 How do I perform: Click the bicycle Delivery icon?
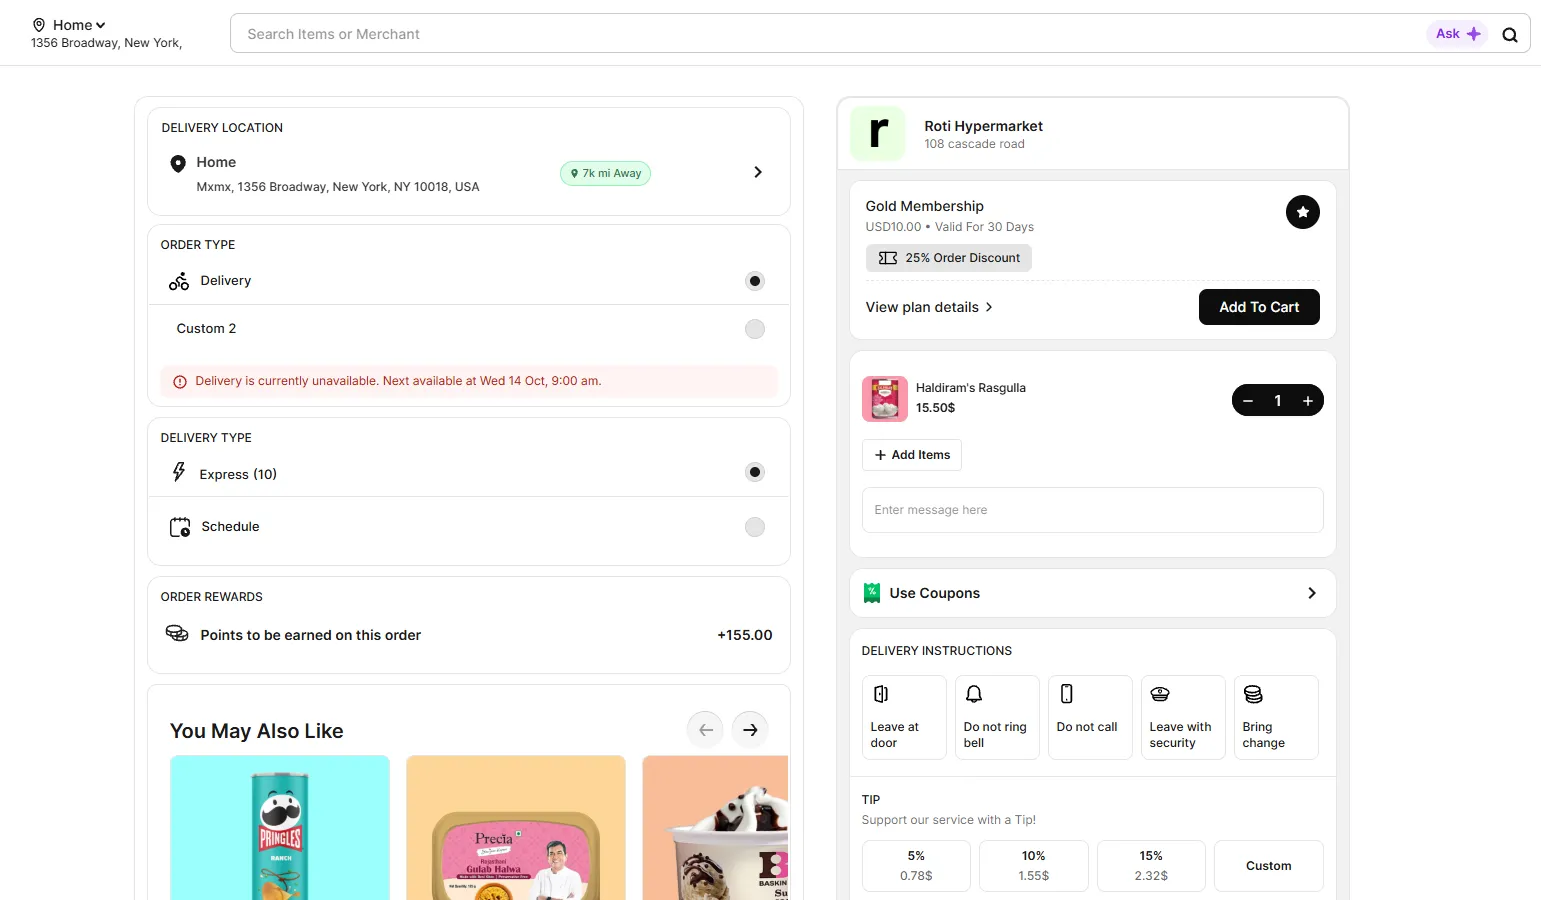point(179,281)
